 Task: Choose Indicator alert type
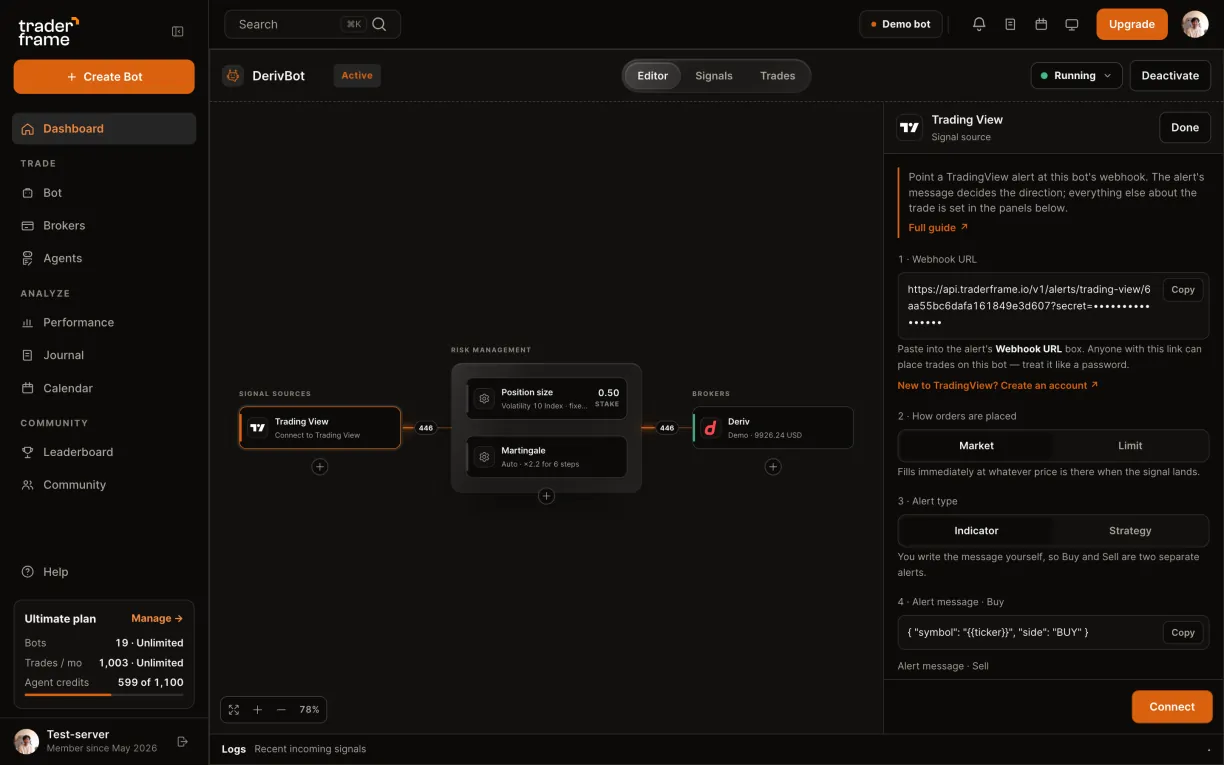(x=976, y=530)
